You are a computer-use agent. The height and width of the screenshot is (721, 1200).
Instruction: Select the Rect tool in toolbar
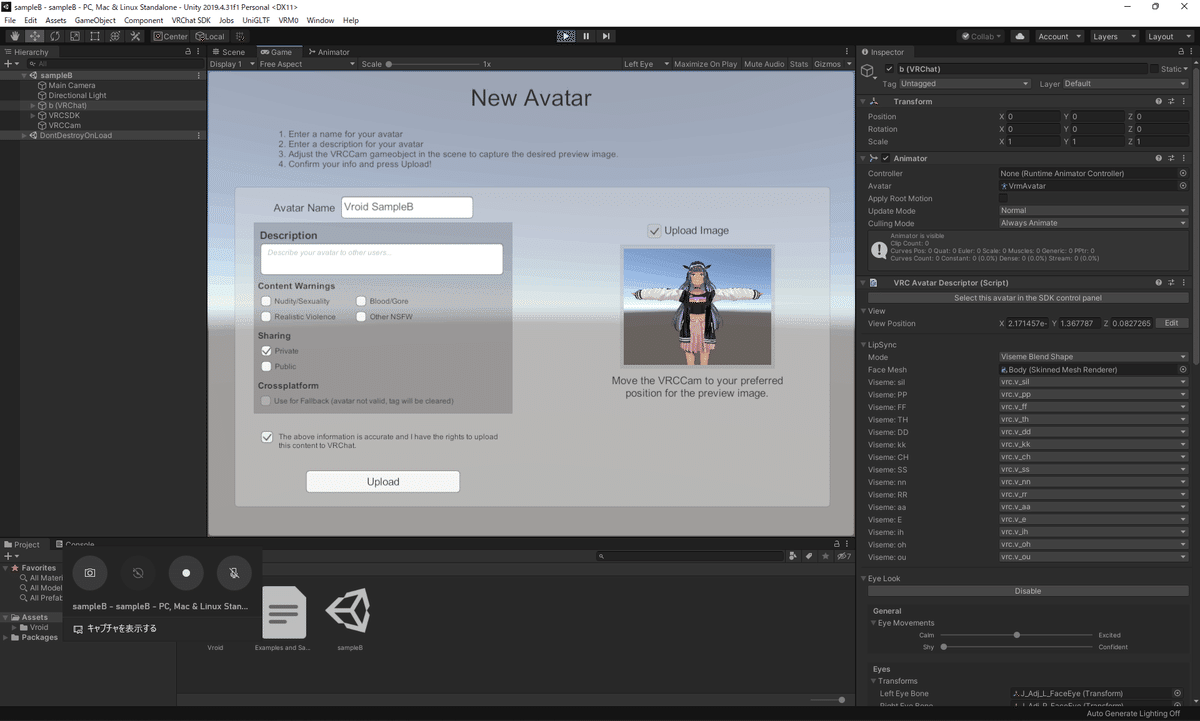94,36
